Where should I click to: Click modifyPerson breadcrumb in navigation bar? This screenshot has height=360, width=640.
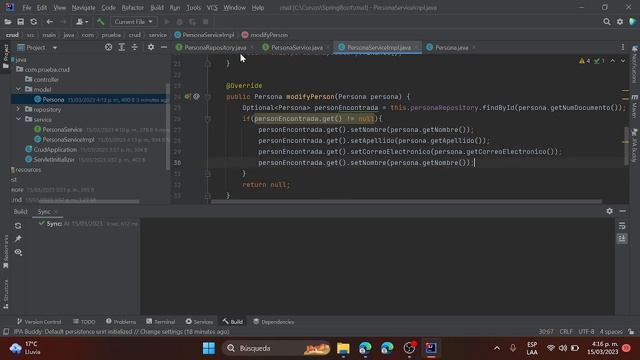pyautogui.click(x=265, y=35)
